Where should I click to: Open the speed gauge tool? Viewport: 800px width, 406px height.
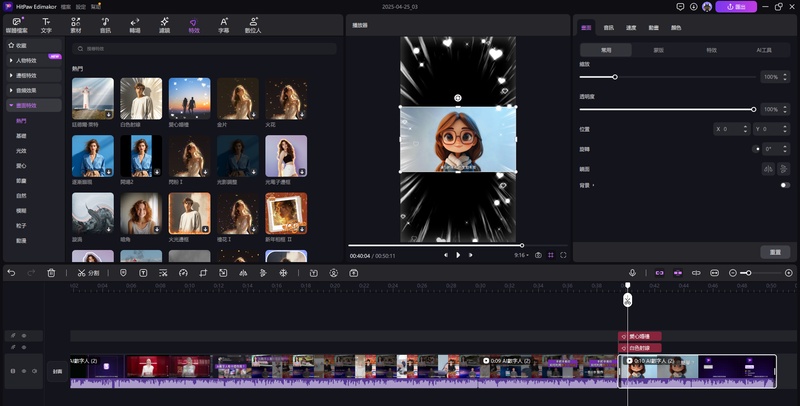(x=183, y=273)
